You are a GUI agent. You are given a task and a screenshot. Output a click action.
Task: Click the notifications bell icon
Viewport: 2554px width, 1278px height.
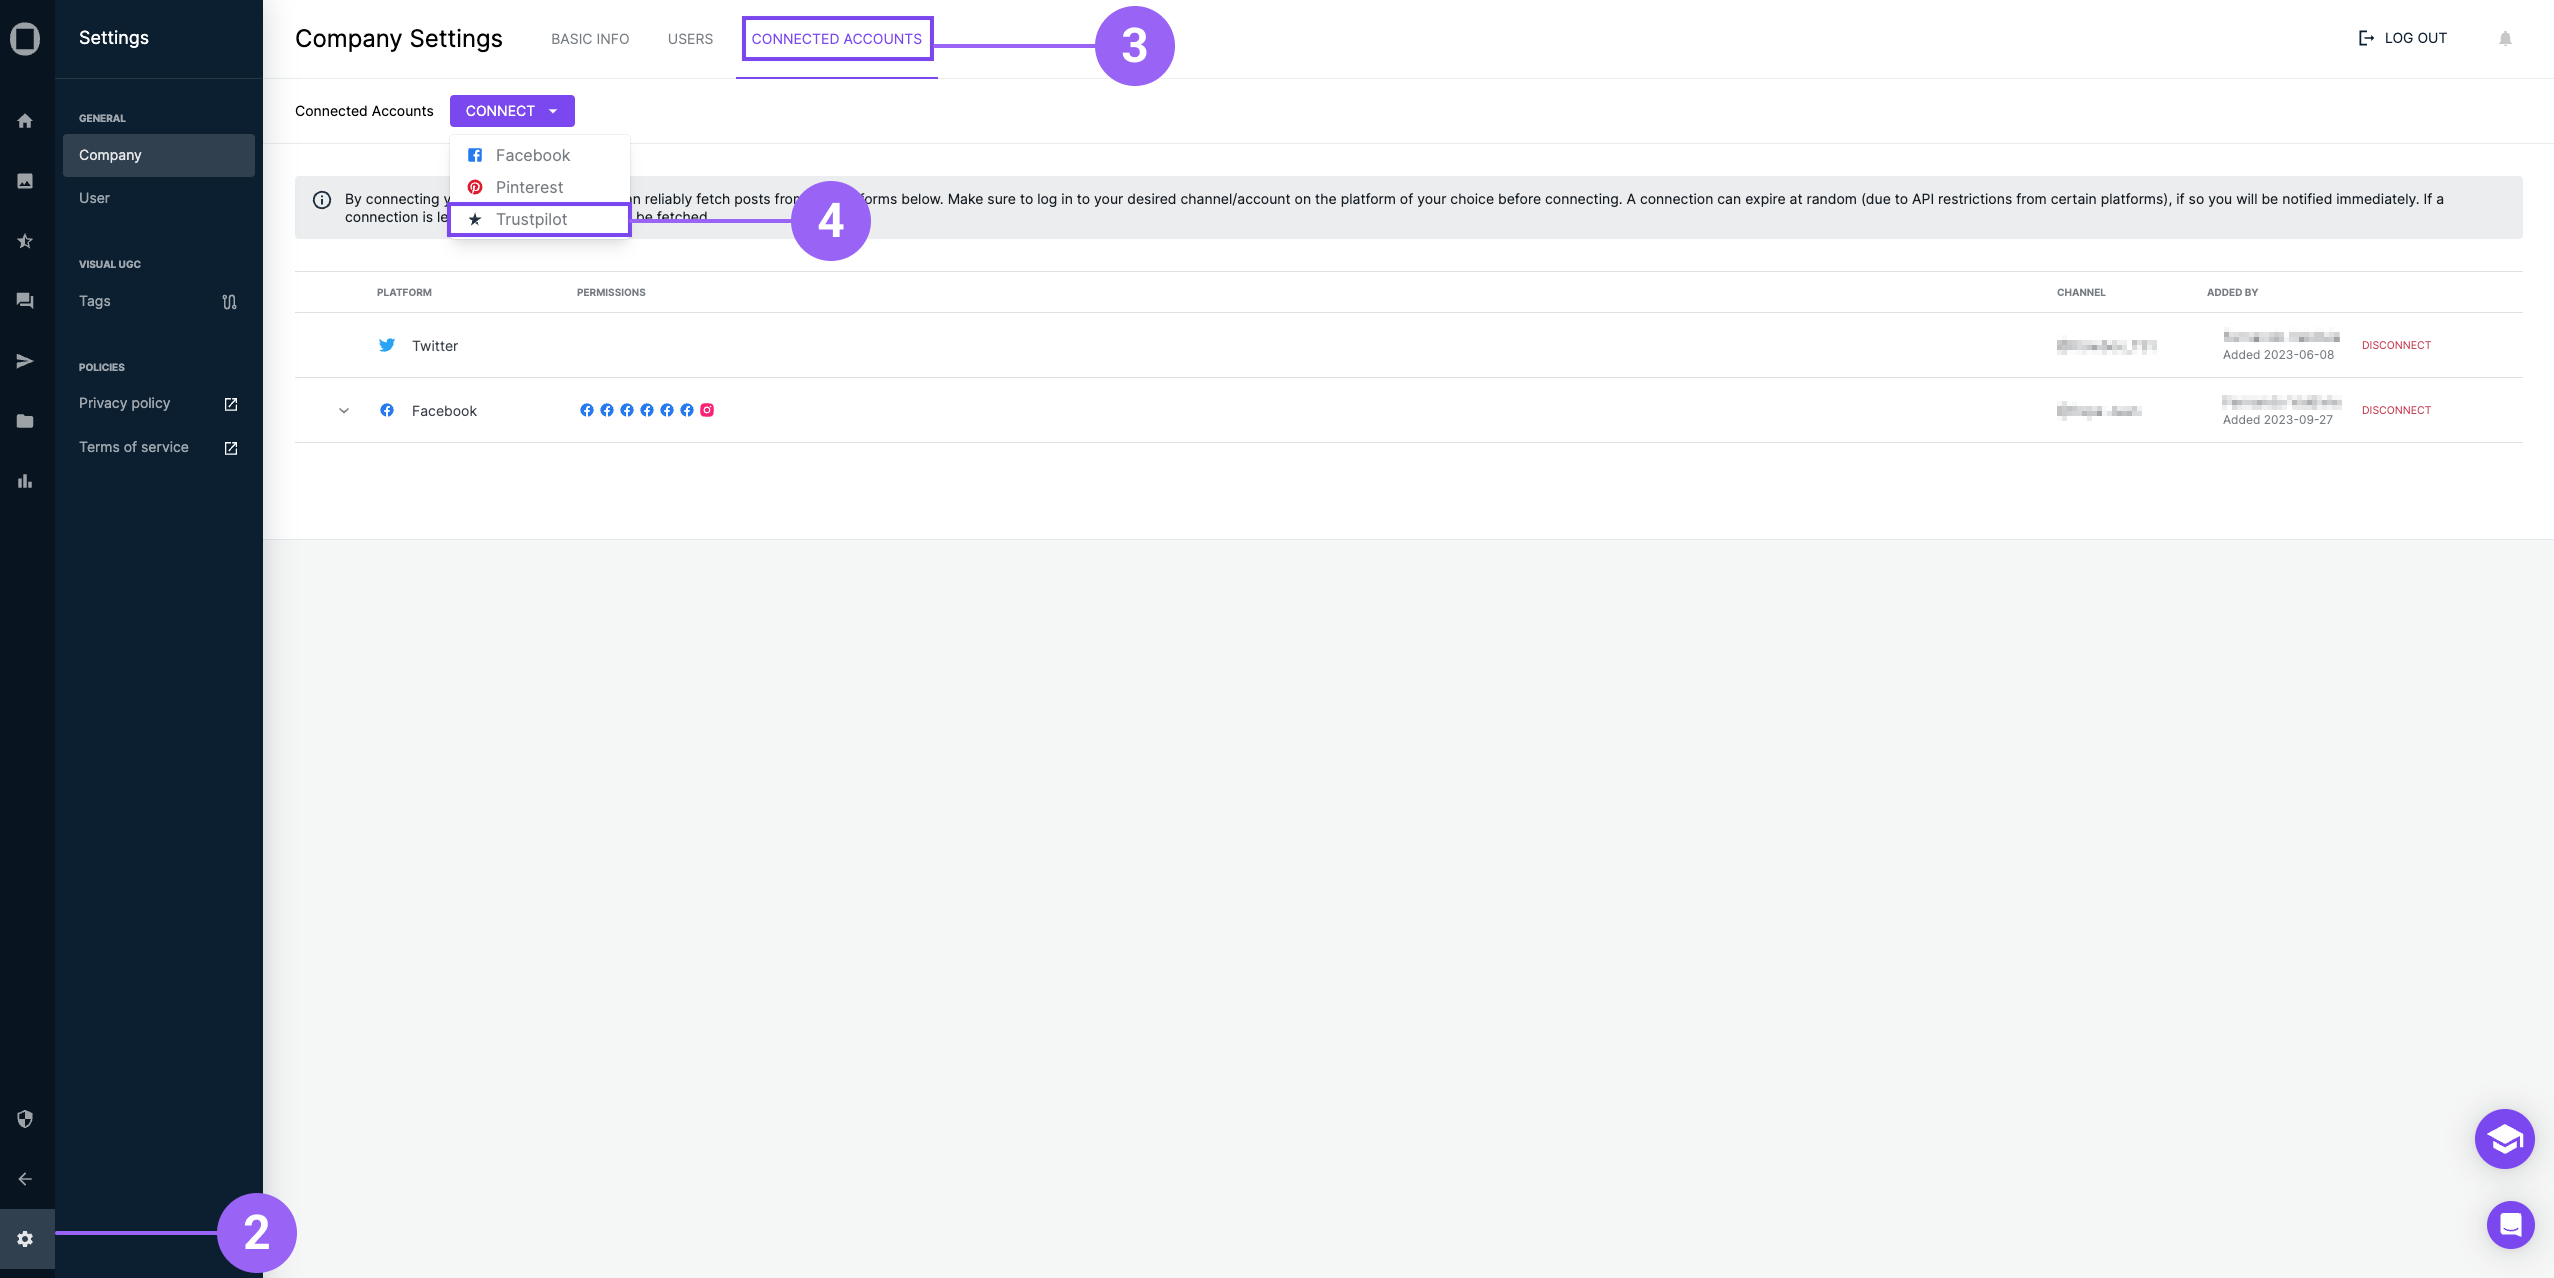tap(2505, 38)
